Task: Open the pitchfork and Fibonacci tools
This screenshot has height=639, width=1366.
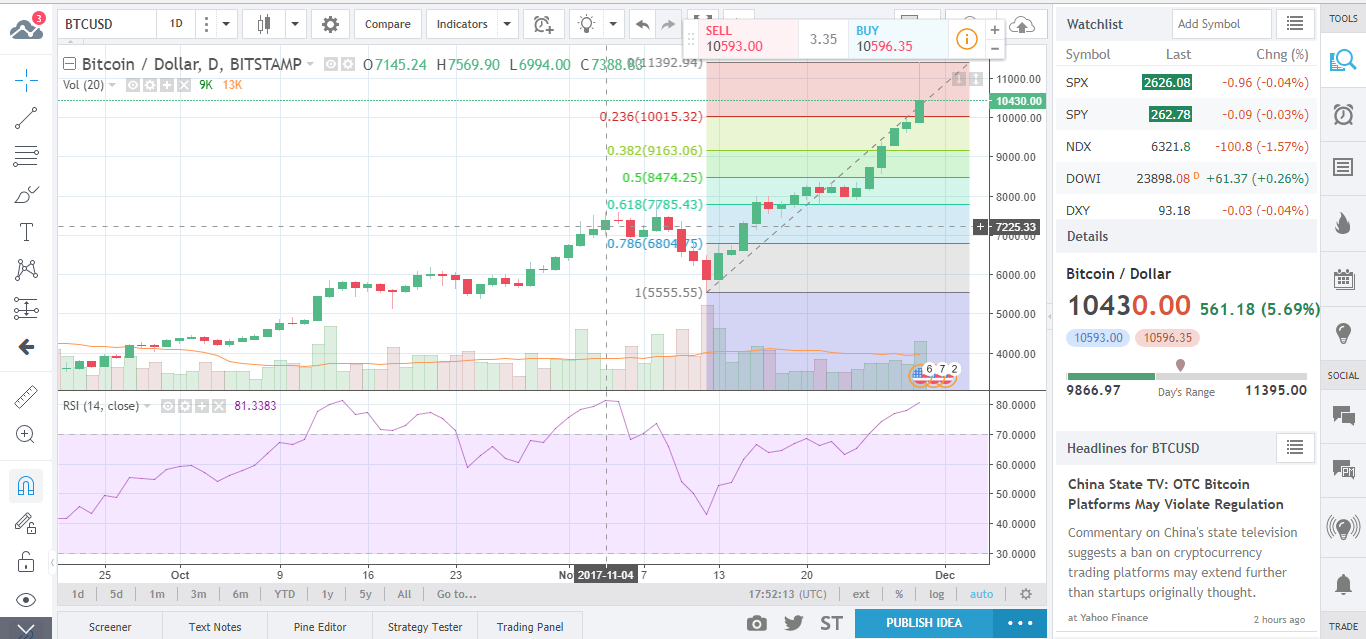Action: pyautogui.click(x=27, y=156)
